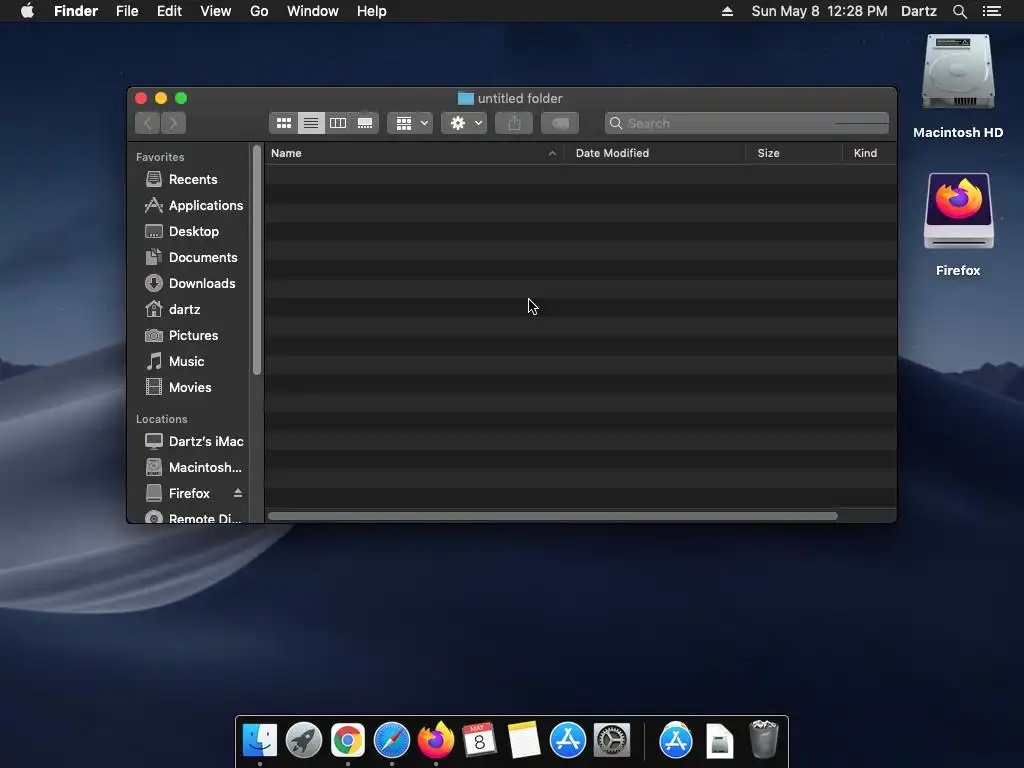
Task: Click the untitled folder title icon
Action: click(466, 99)
